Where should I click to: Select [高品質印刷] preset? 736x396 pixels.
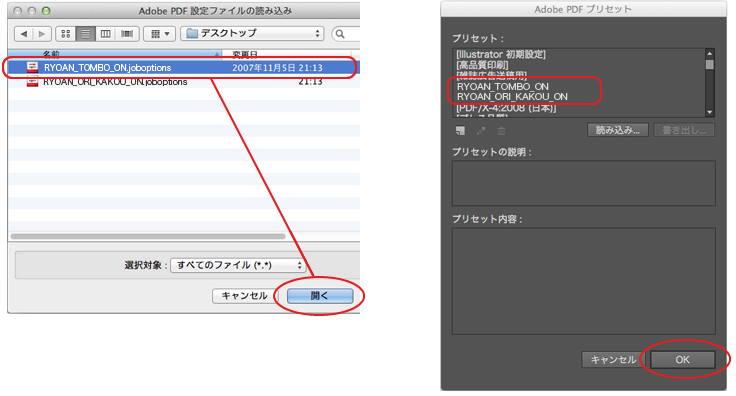tap(483, 65)
